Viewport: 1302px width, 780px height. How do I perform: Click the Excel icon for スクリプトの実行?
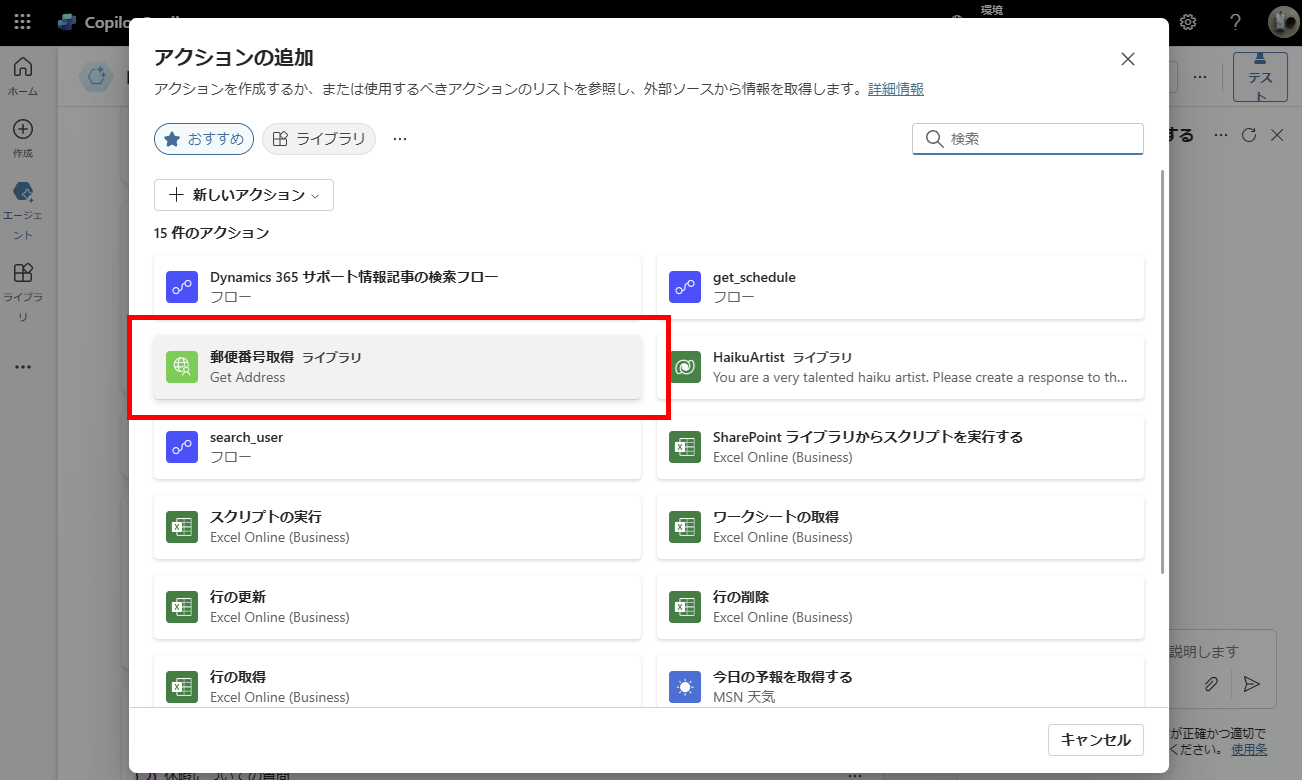182,527
